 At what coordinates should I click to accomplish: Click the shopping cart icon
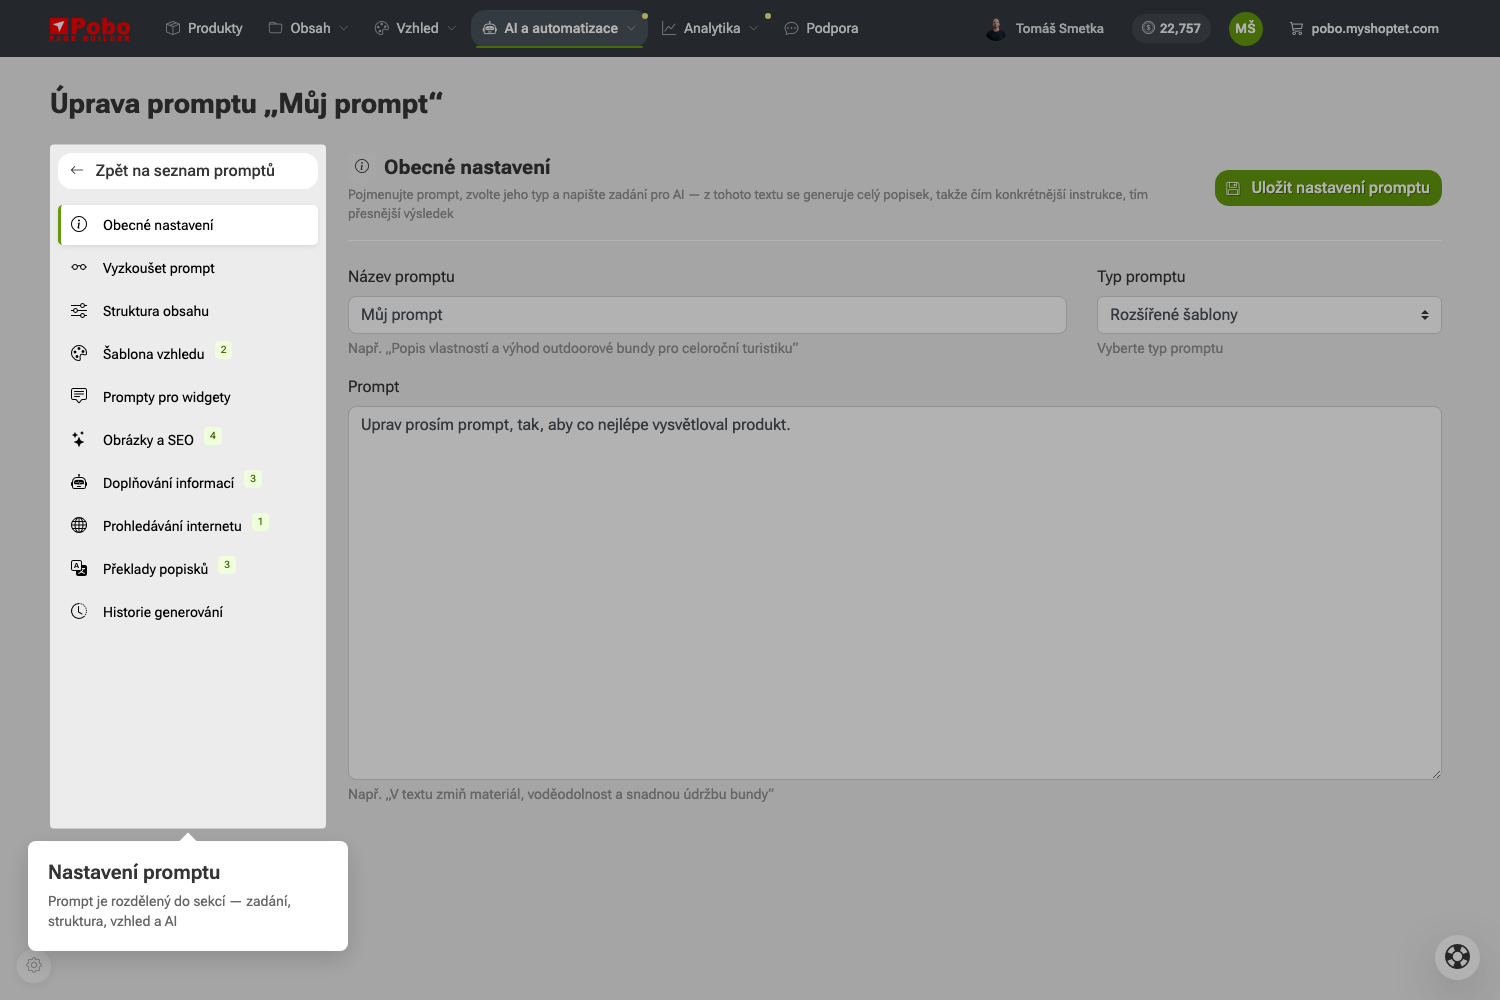click(1296, 28)
